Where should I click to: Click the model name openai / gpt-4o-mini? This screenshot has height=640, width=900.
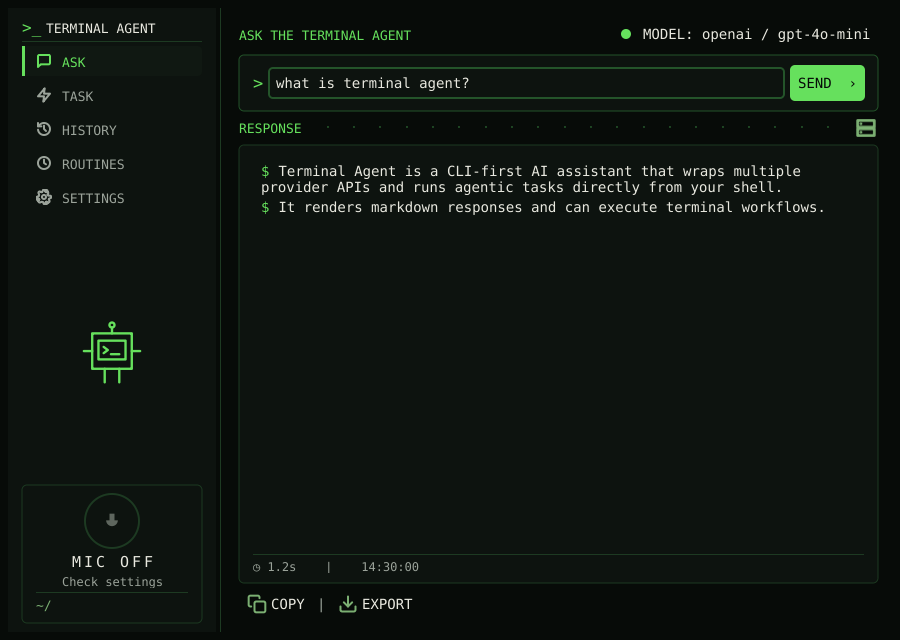785,34
